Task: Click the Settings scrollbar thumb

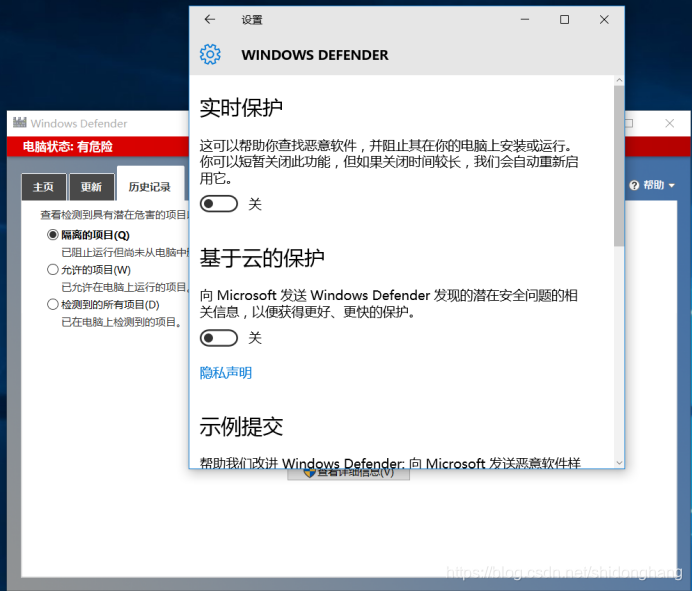Action: click(619, 166)
